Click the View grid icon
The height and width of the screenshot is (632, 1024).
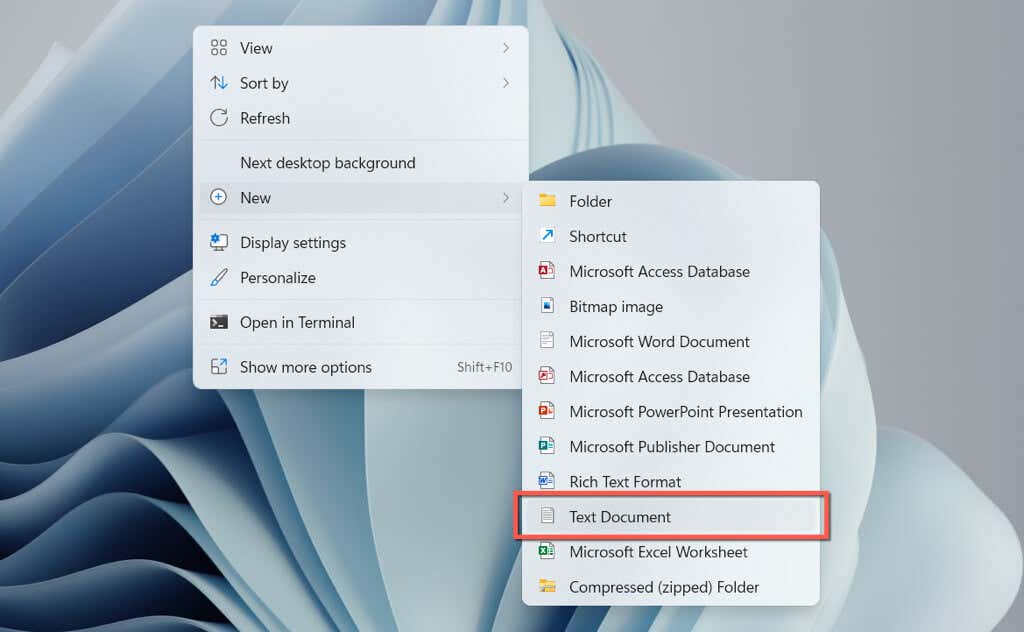tap(219, 48)
